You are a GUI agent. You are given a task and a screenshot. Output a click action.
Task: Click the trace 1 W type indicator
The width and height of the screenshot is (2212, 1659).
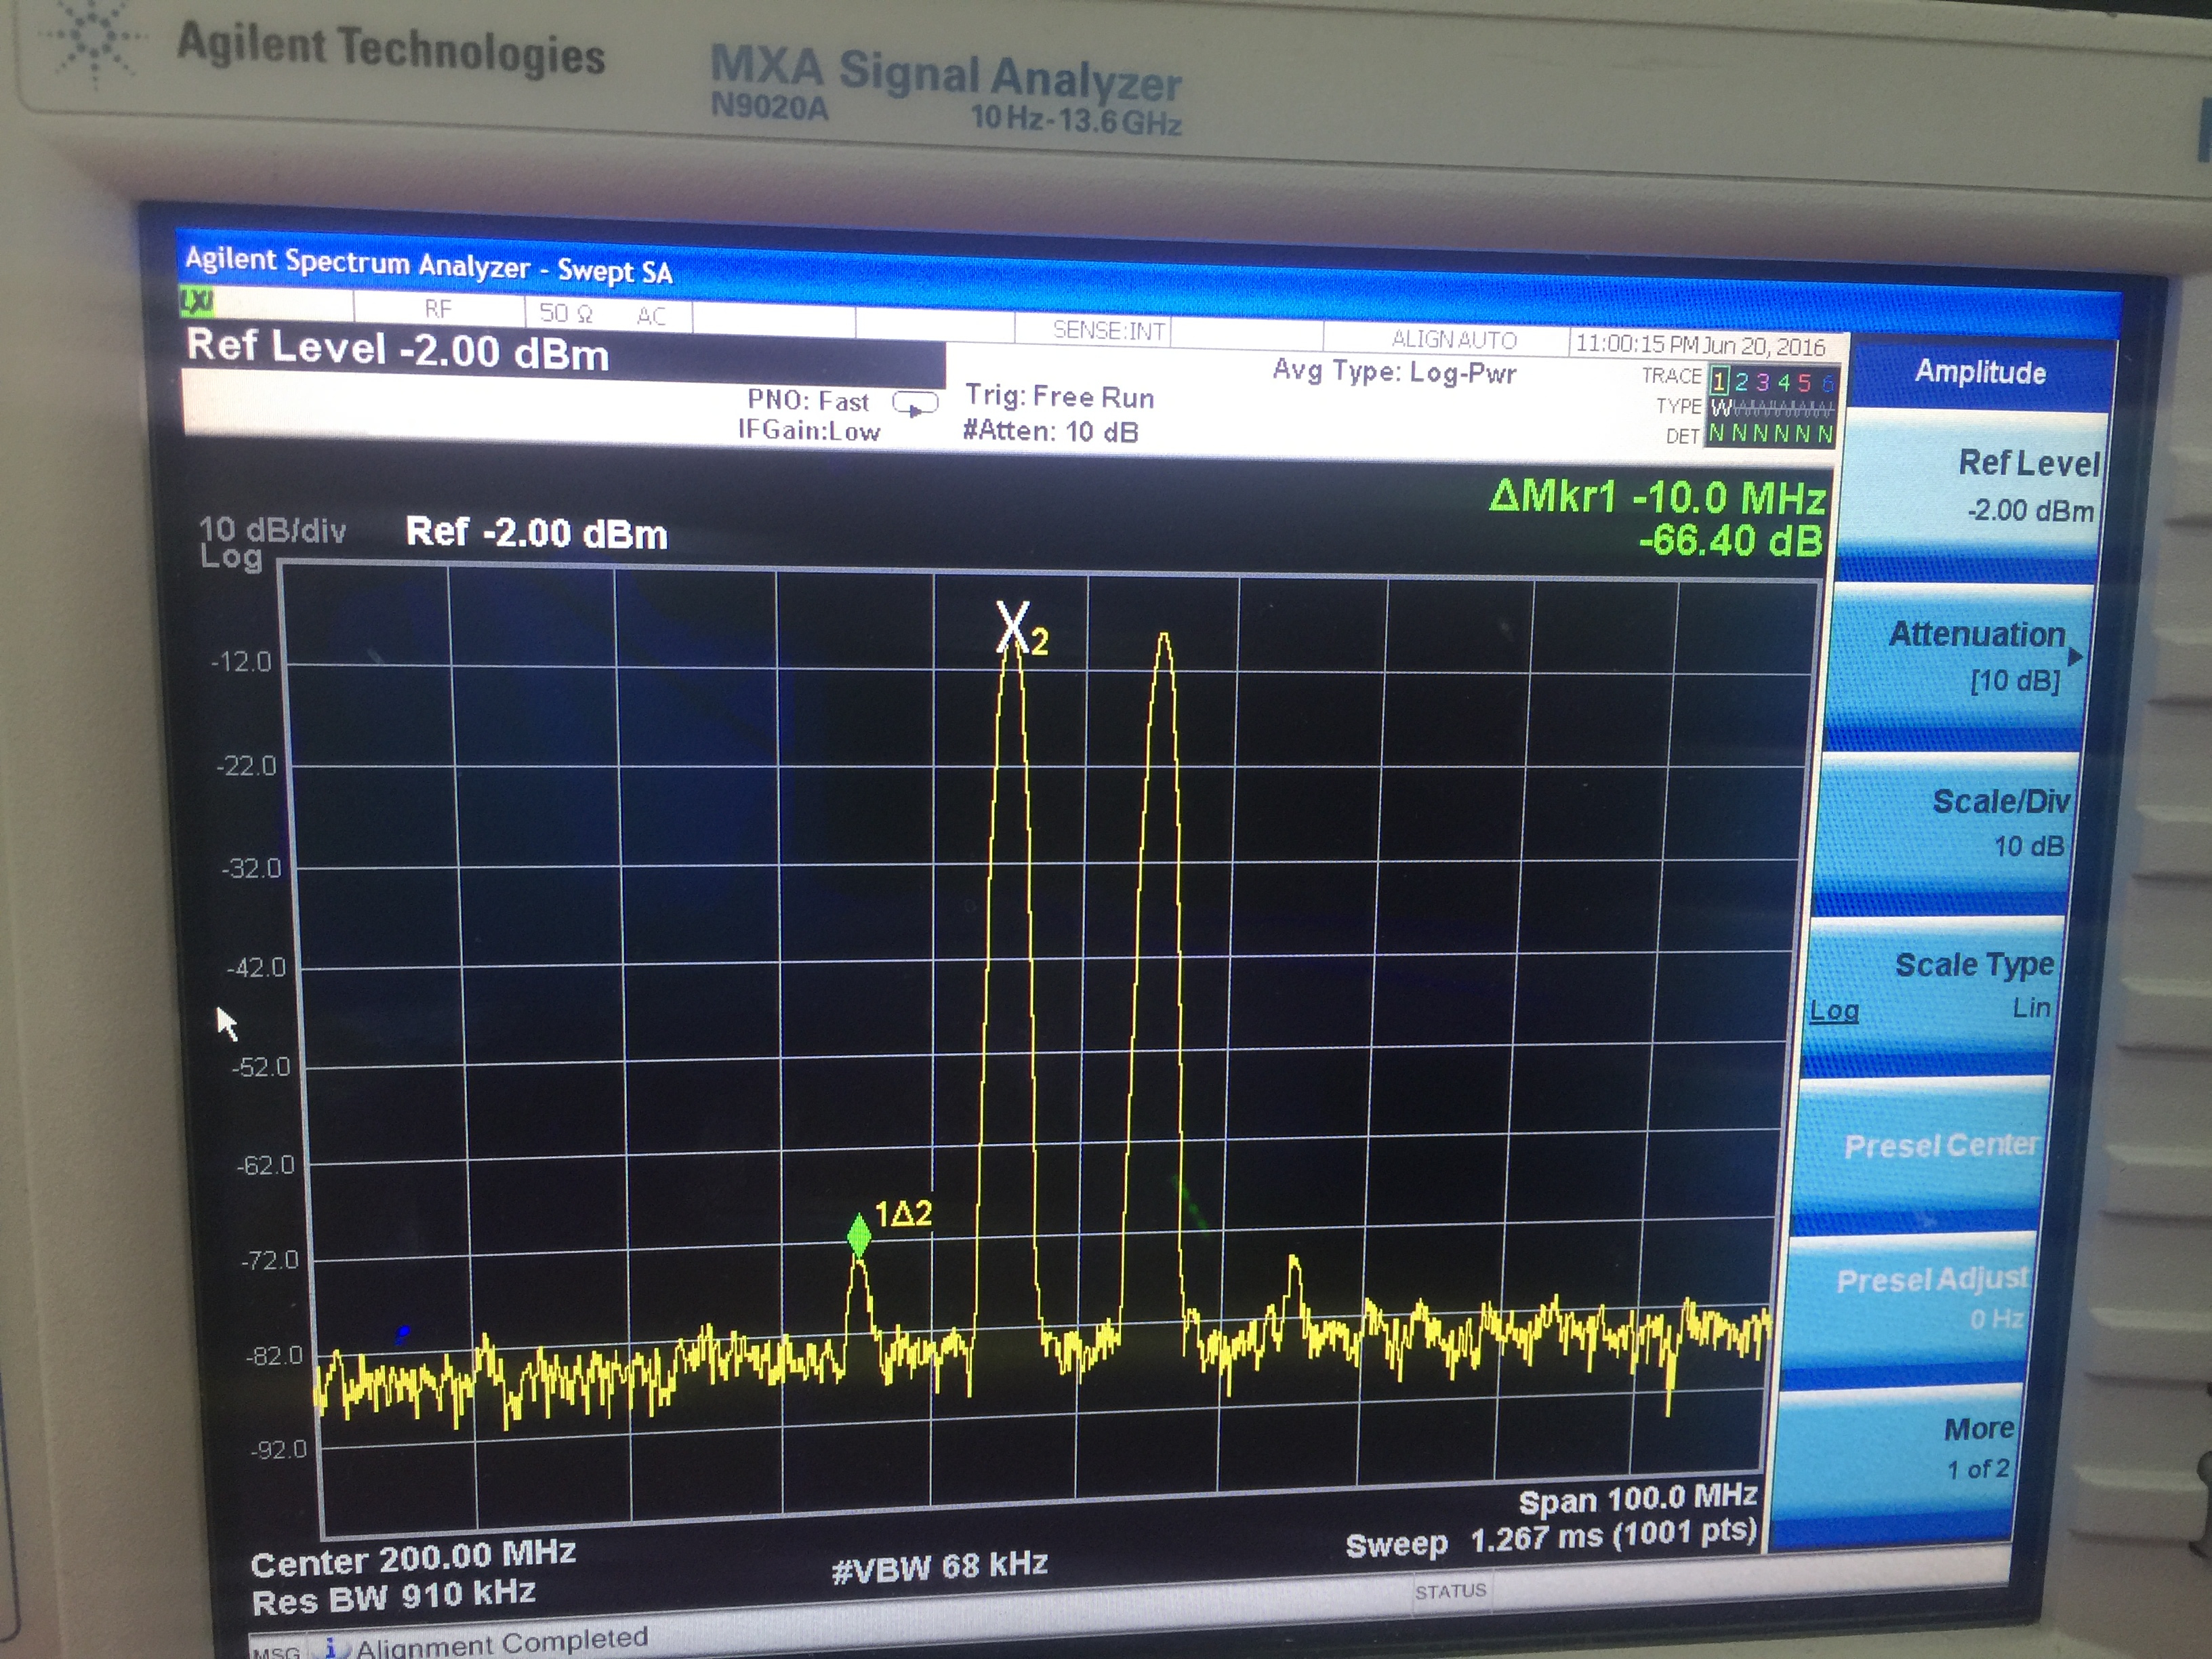(x=1720, y=408)
